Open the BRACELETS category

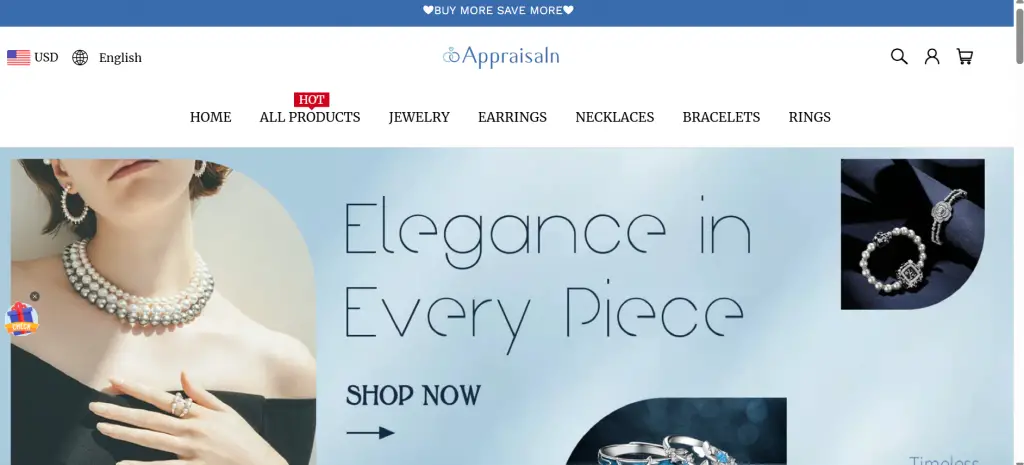pos(721,117)
